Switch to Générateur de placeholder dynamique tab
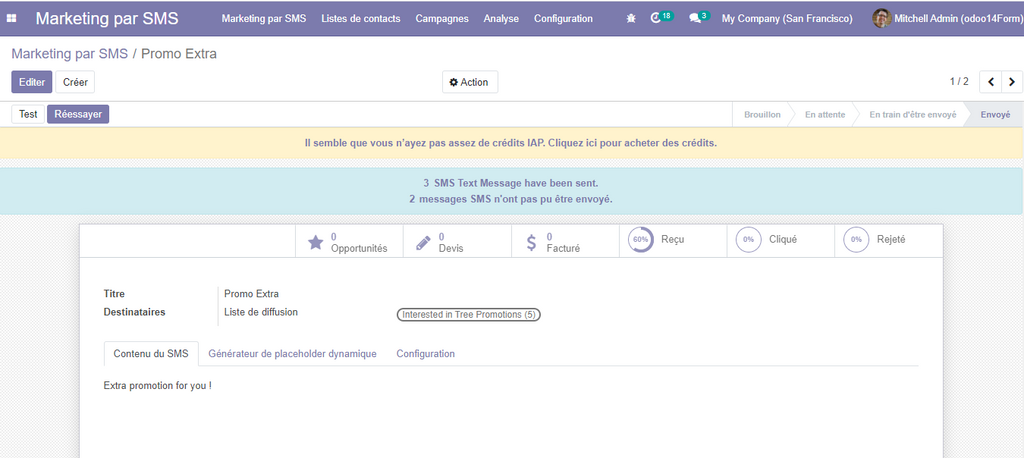 (292, 354)
